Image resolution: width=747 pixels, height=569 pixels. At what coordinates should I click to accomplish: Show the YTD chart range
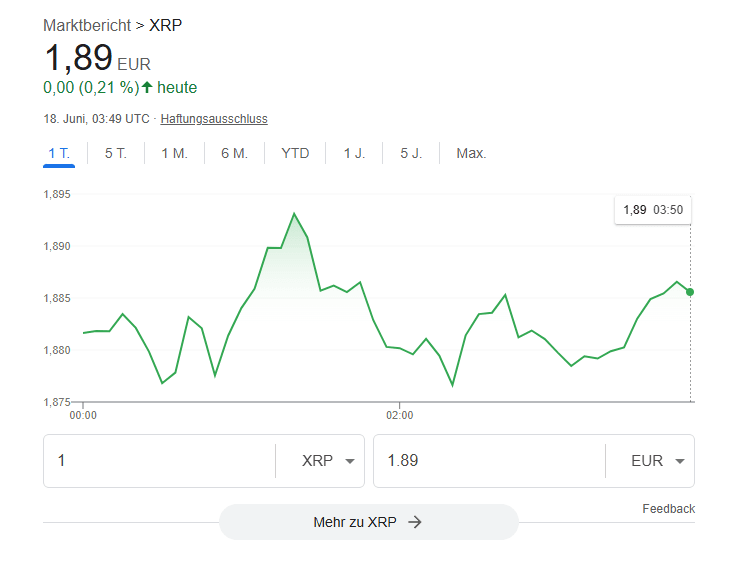click(295, 153)
